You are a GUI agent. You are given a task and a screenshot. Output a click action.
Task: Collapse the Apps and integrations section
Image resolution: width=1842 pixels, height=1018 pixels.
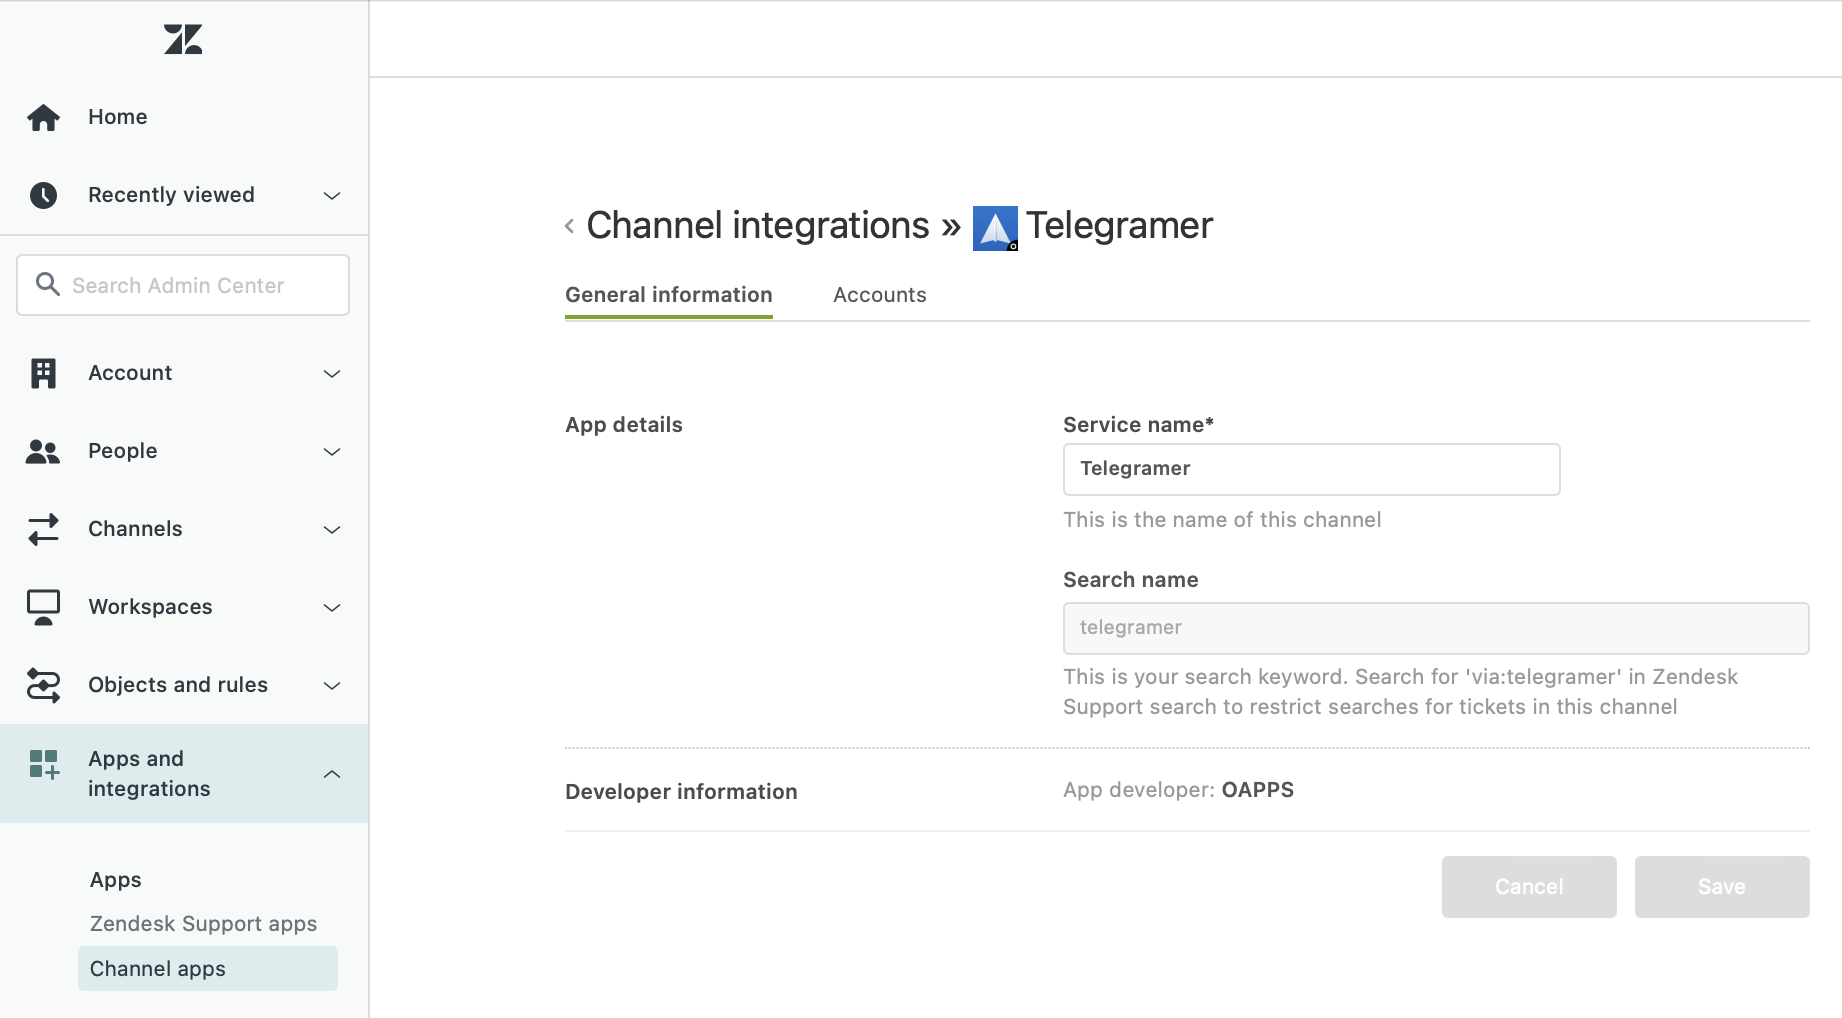[x=331, y=773]
